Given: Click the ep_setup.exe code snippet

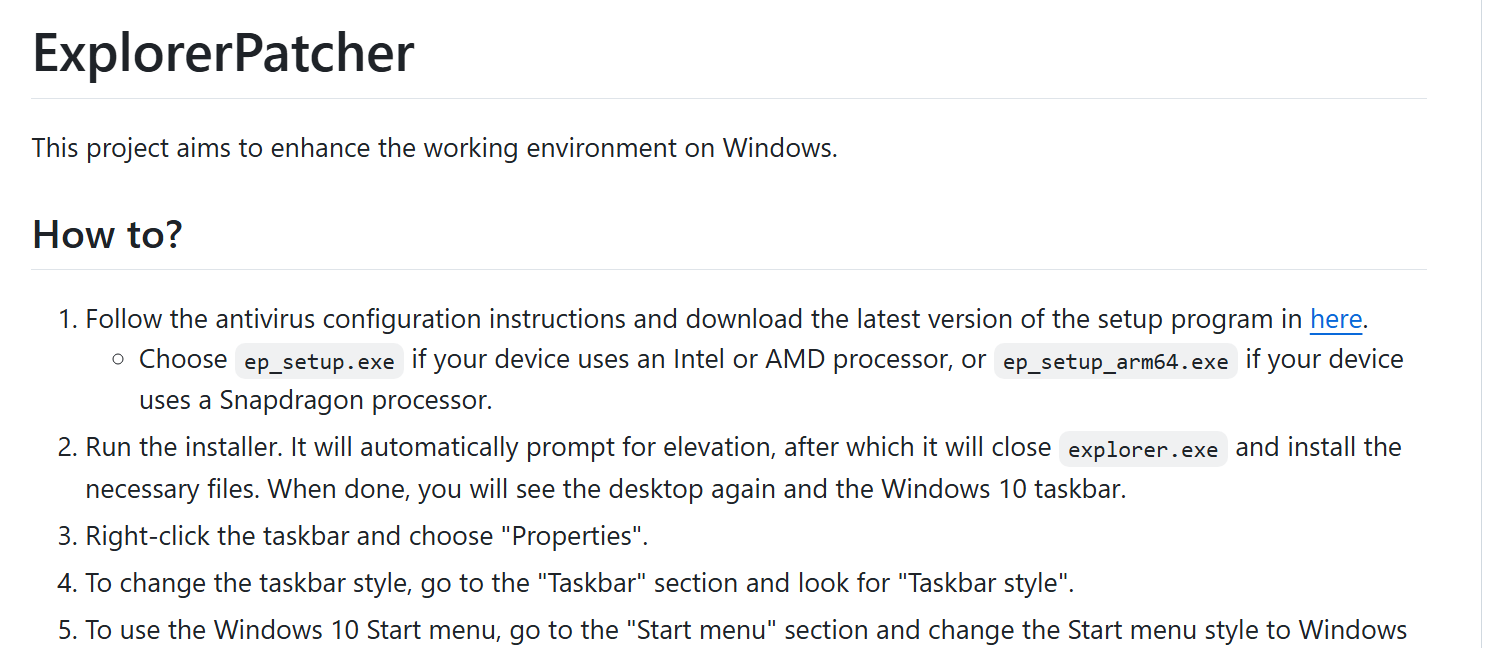Looking at the screenshot, I should pyautogui.click(x=319, y=361).
